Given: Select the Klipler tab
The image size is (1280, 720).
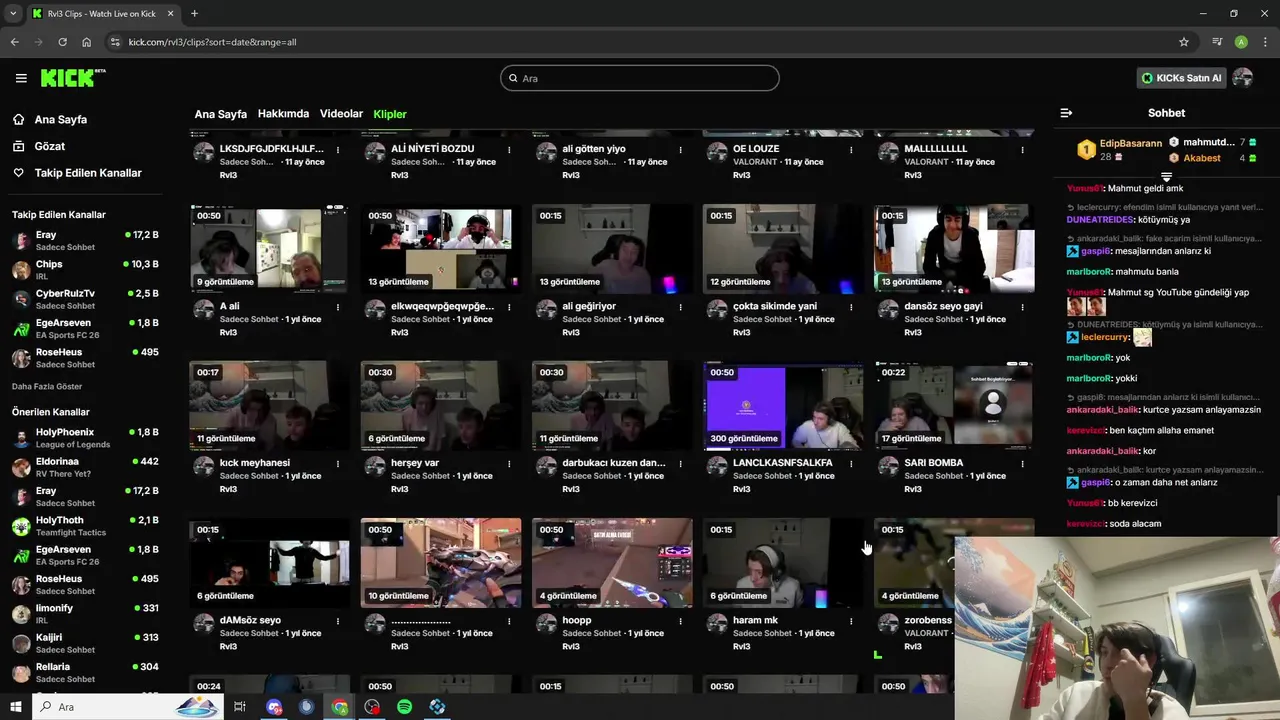Looking at the screenshot, I should click(390, 114).
